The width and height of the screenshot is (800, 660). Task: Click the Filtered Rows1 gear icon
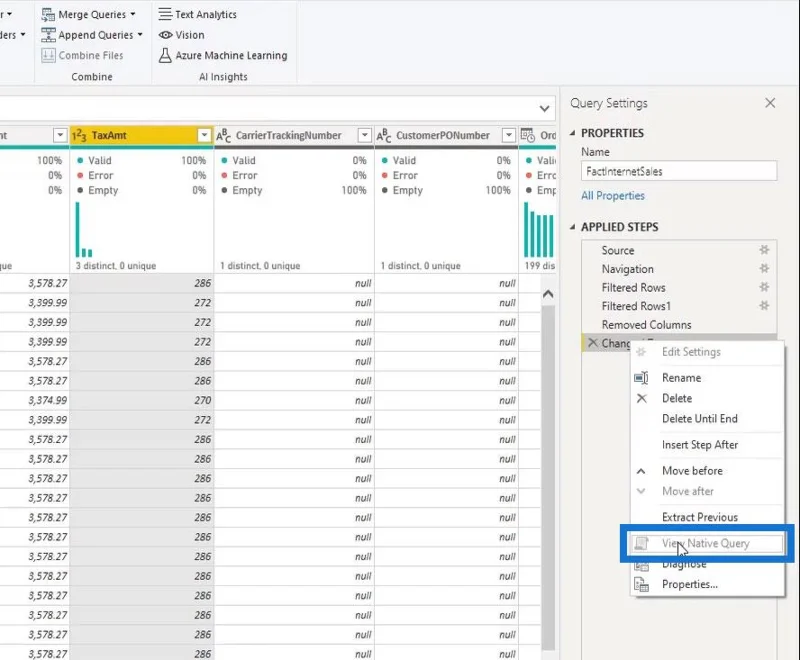(x=764, y=306)
